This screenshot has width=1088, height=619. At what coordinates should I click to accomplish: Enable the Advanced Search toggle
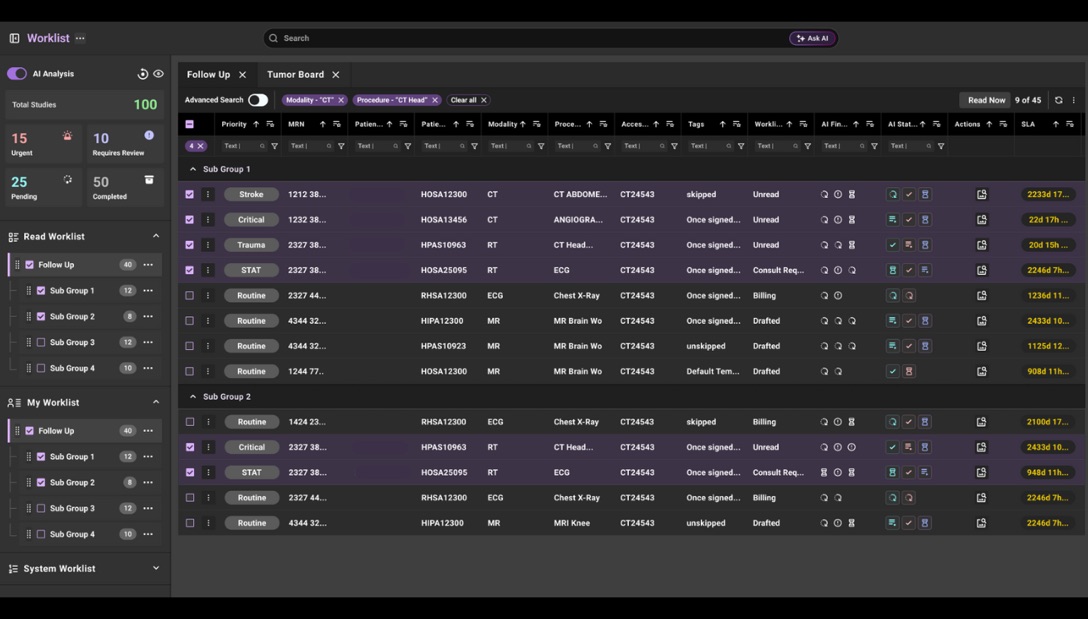(262, 99)
